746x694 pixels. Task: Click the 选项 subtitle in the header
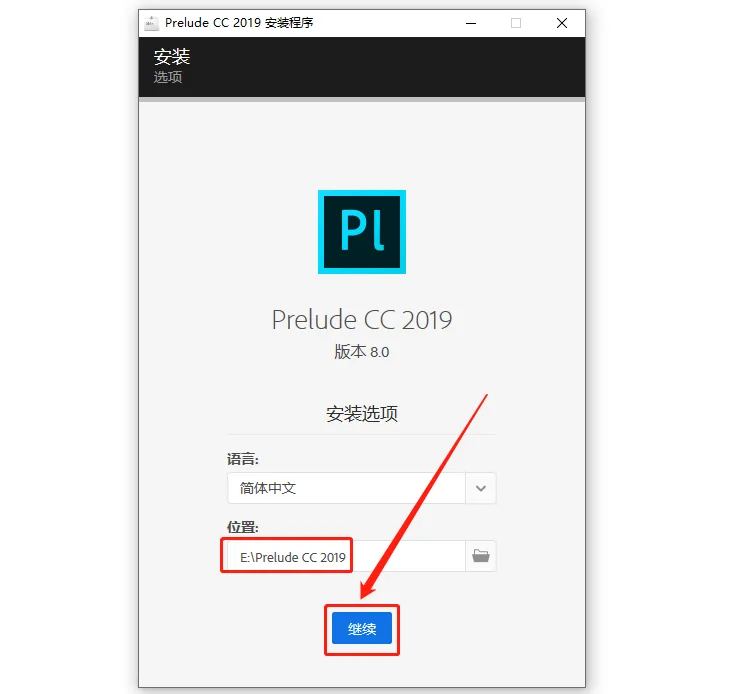pos(167,77)
